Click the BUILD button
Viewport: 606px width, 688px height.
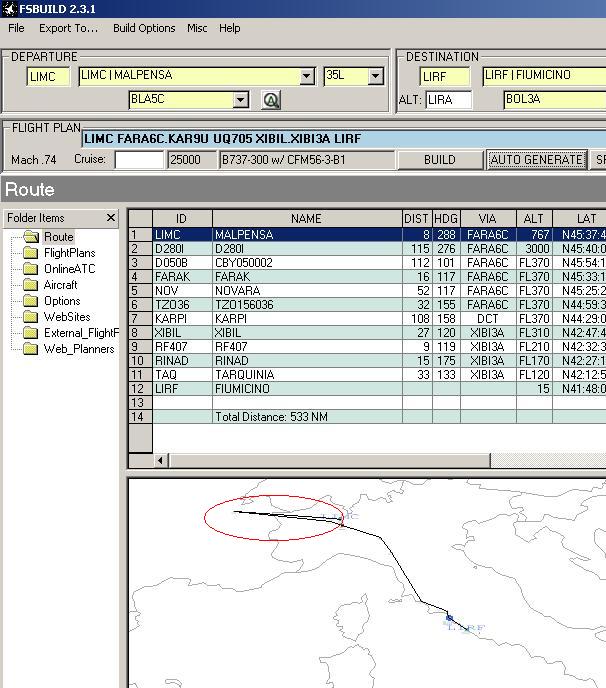click(x=440, y=160)
